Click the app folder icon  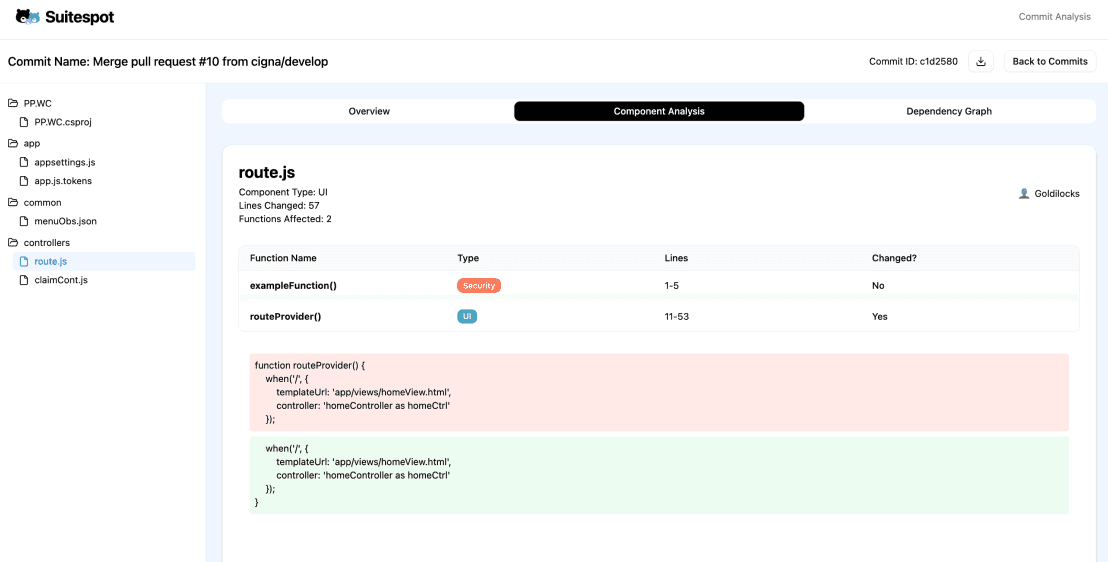13,144
